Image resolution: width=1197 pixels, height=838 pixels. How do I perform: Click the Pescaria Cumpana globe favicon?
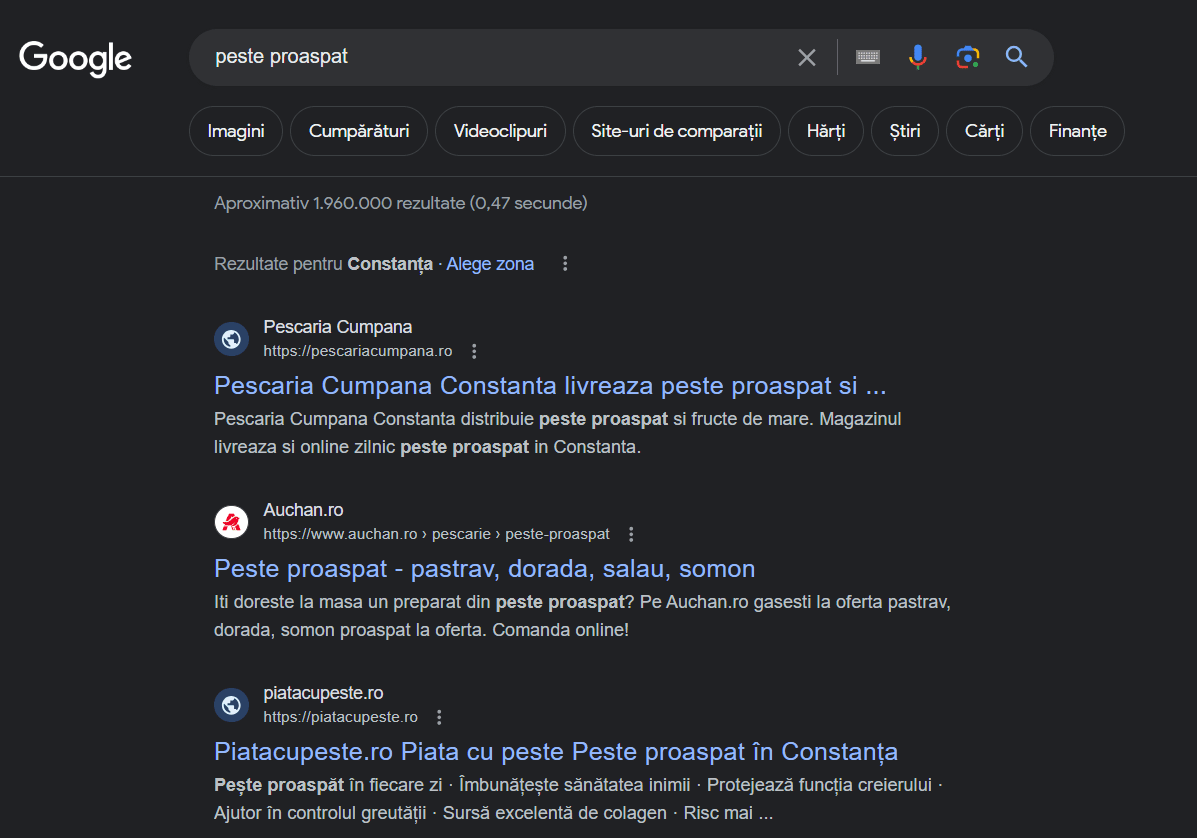[231, 339]
